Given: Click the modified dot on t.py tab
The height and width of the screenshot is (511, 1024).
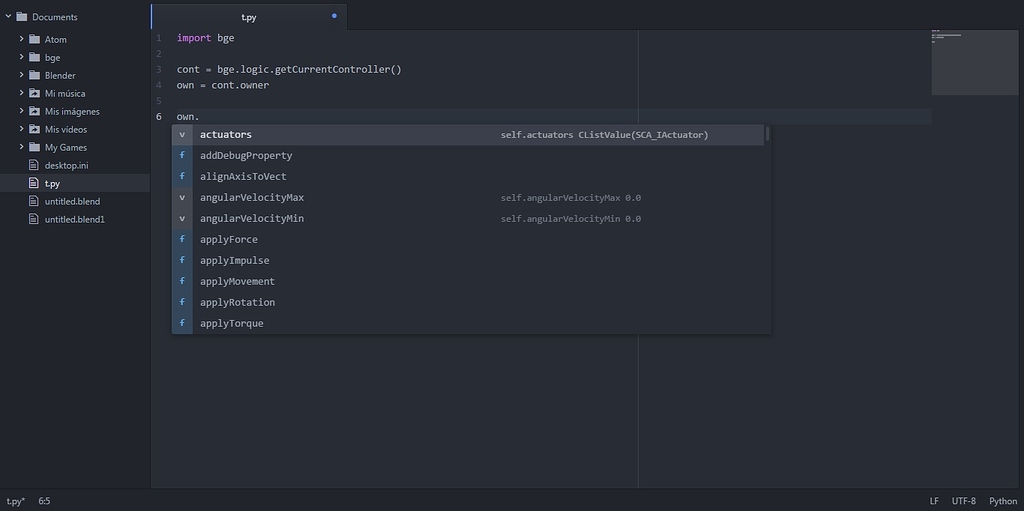Looking at the screenshot, I should 334,16.
